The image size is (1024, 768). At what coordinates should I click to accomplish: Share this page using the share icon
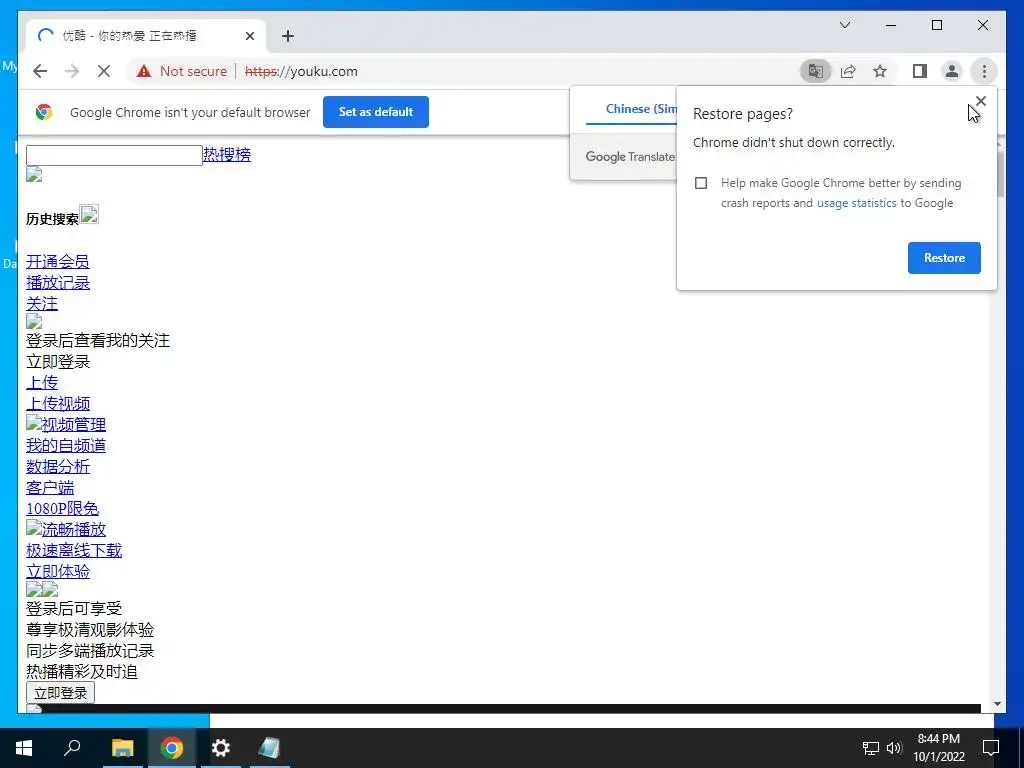pyautogui.click(x=848, y=71)
